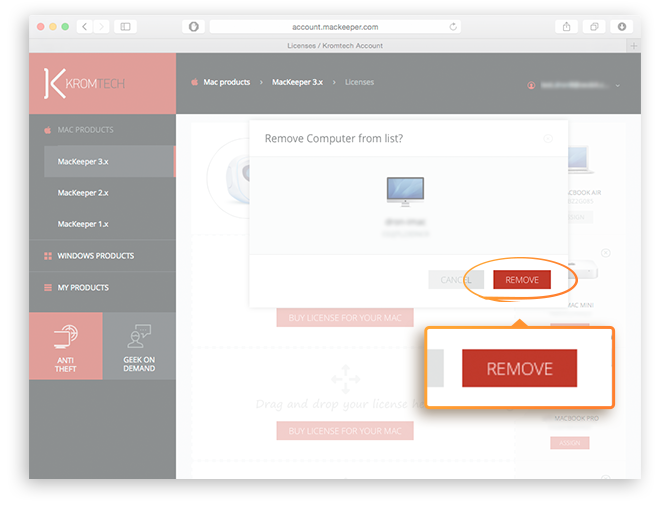The image size is (664, 514).
Task: Click upper Buy License For Your Mac button
Action: (x=345, y=318)
